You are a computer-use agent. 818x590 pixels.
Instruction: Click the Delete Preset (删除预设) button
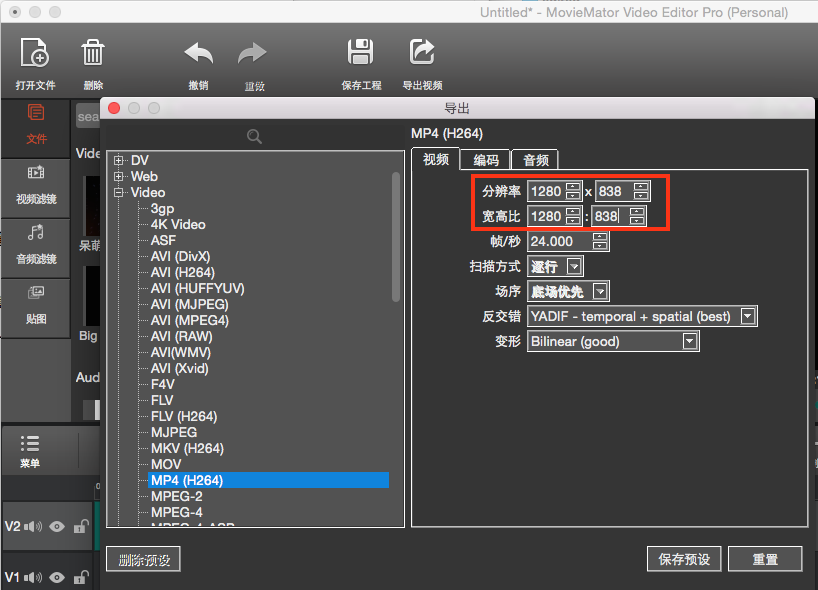pyautogui.click(x=144, y=560)
